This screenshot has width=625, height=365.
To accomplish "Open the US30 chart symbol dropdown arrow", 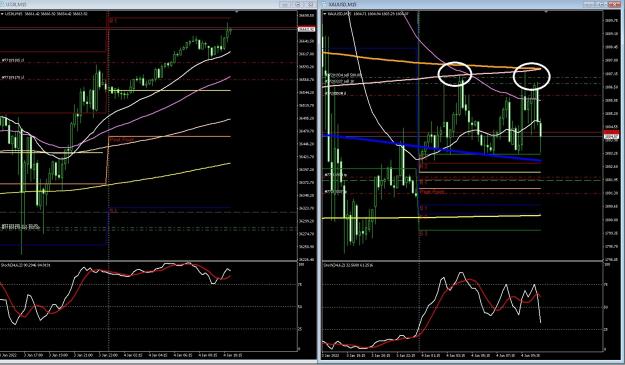I will tap(2, 14).
